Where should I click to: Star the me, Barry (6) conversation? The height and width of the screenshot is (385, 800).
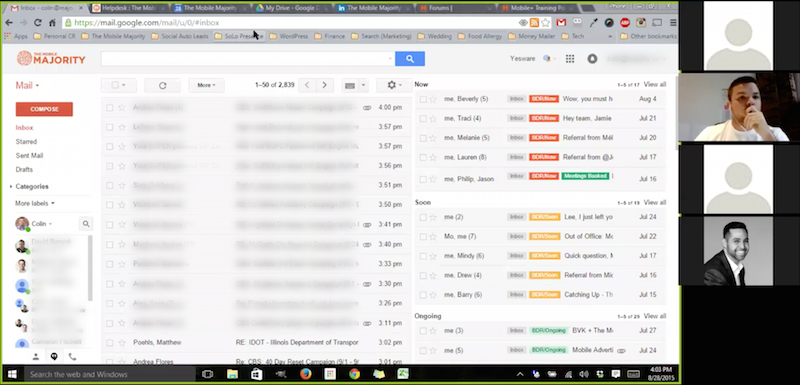pyautogui.click(x=433, y=295)
